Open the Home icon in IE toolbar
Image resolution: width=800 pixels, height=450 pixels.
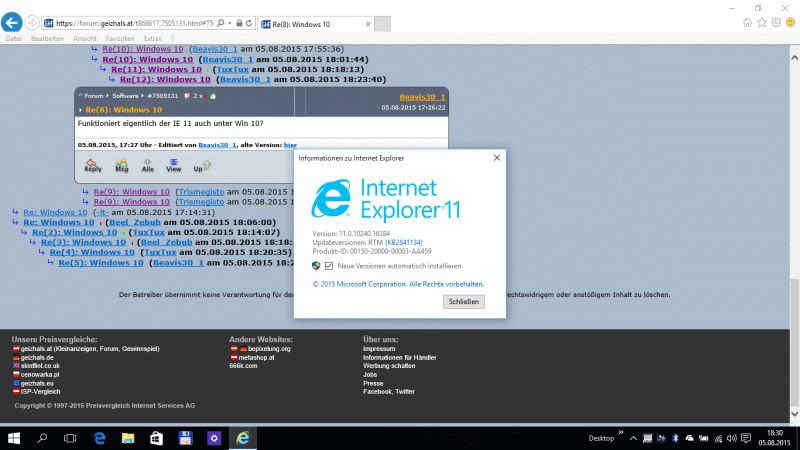pos(747,22)
